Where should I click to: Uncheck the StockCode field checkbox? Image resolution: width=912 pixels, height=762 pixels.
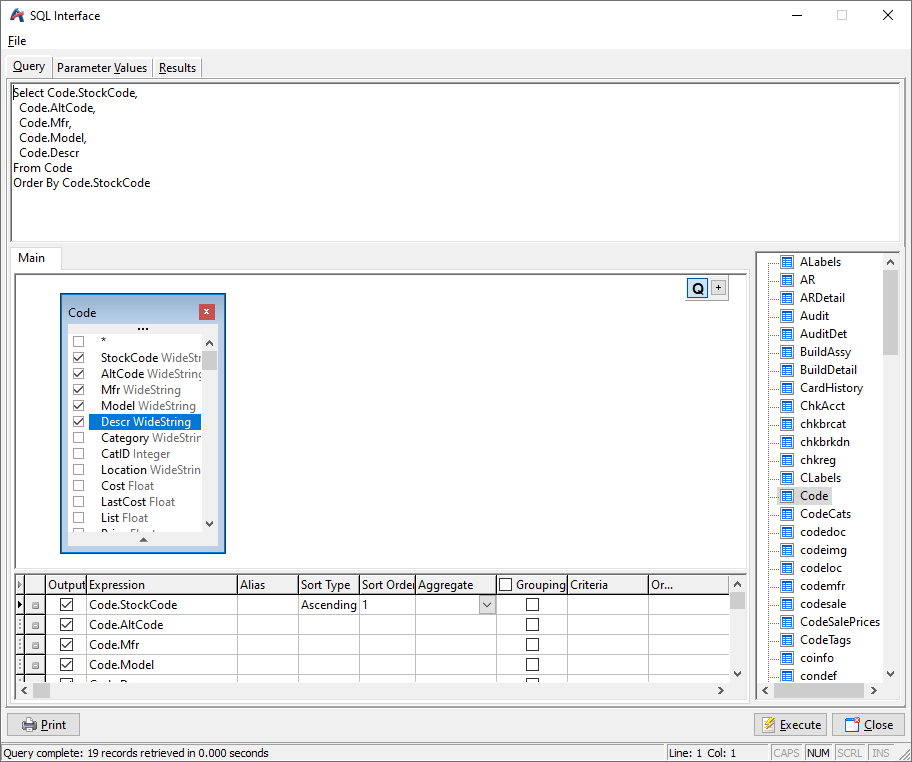(79, 358)
